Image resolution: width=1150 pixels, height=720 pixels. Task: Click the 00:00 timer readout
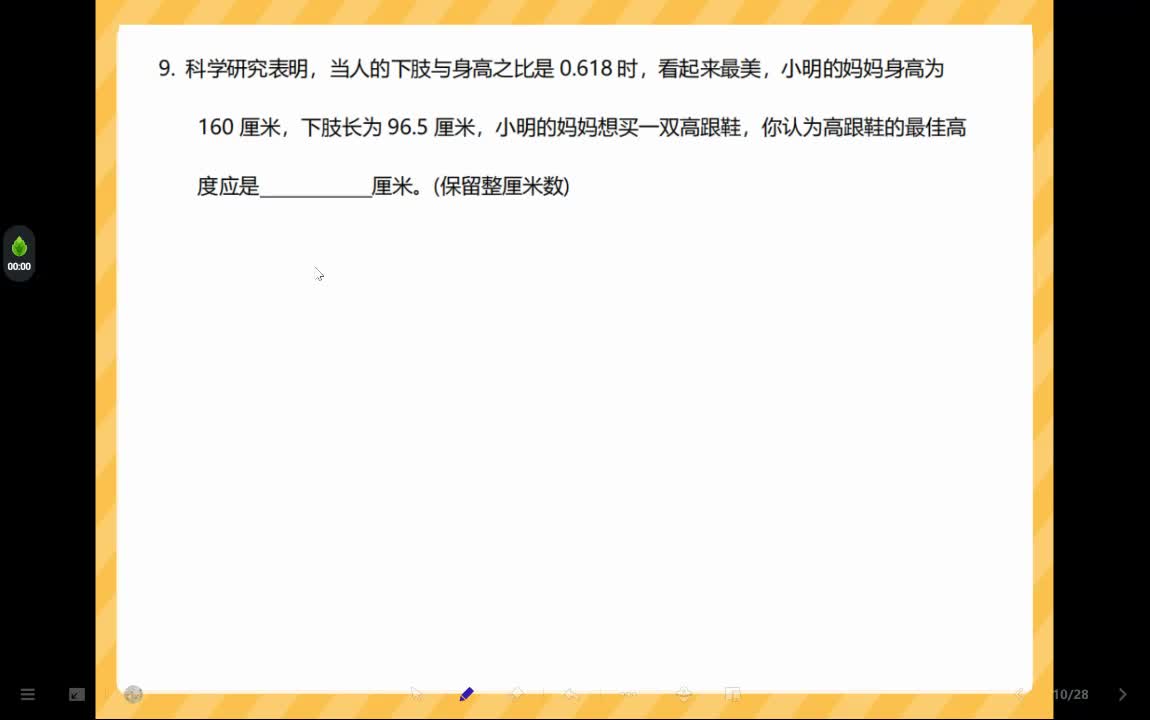pos(19,267)
